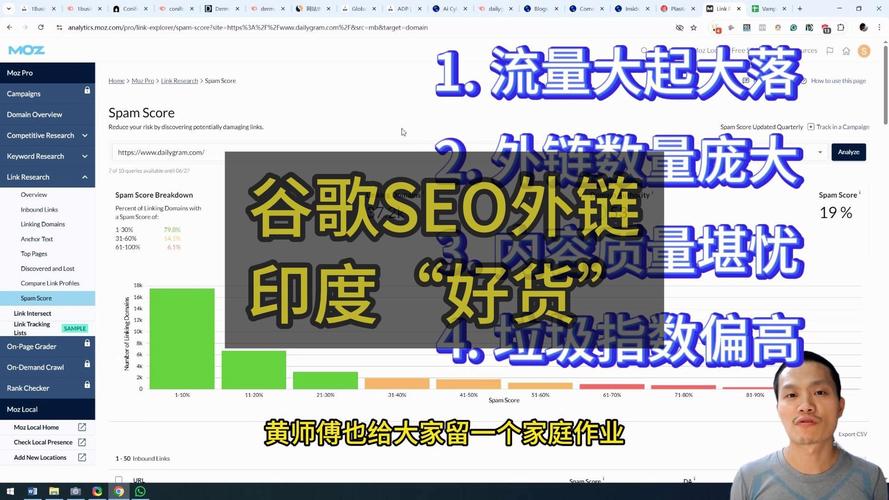Click Moz Pro breadcrumb link
The height and width of the screenshot is (500, 889).
[143, 80]
